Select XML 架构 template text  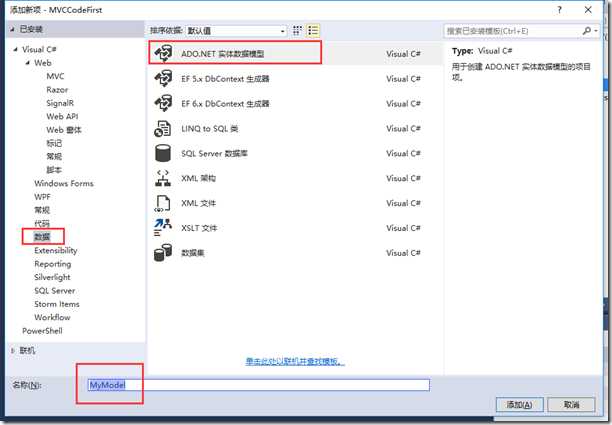pos(198,178)
